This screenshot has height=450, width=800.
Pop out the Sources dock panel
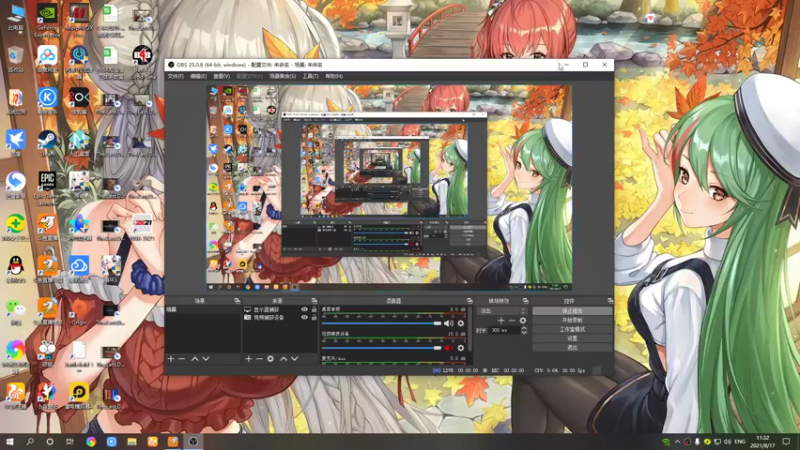[314, 301]
